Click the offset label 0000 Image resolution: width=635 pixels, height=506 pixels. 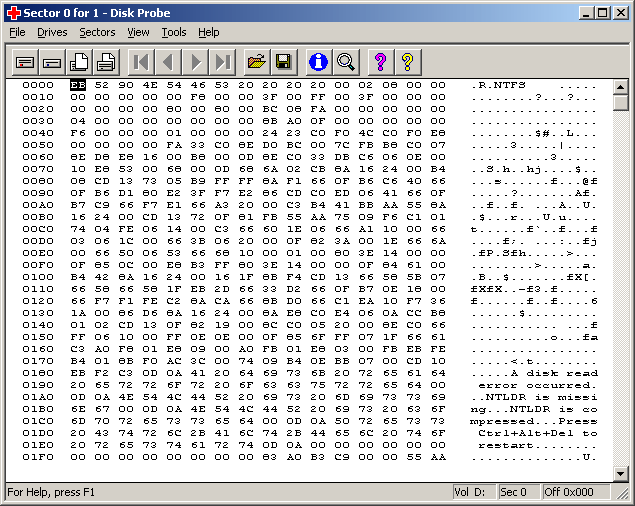click(x=38, y=85)
